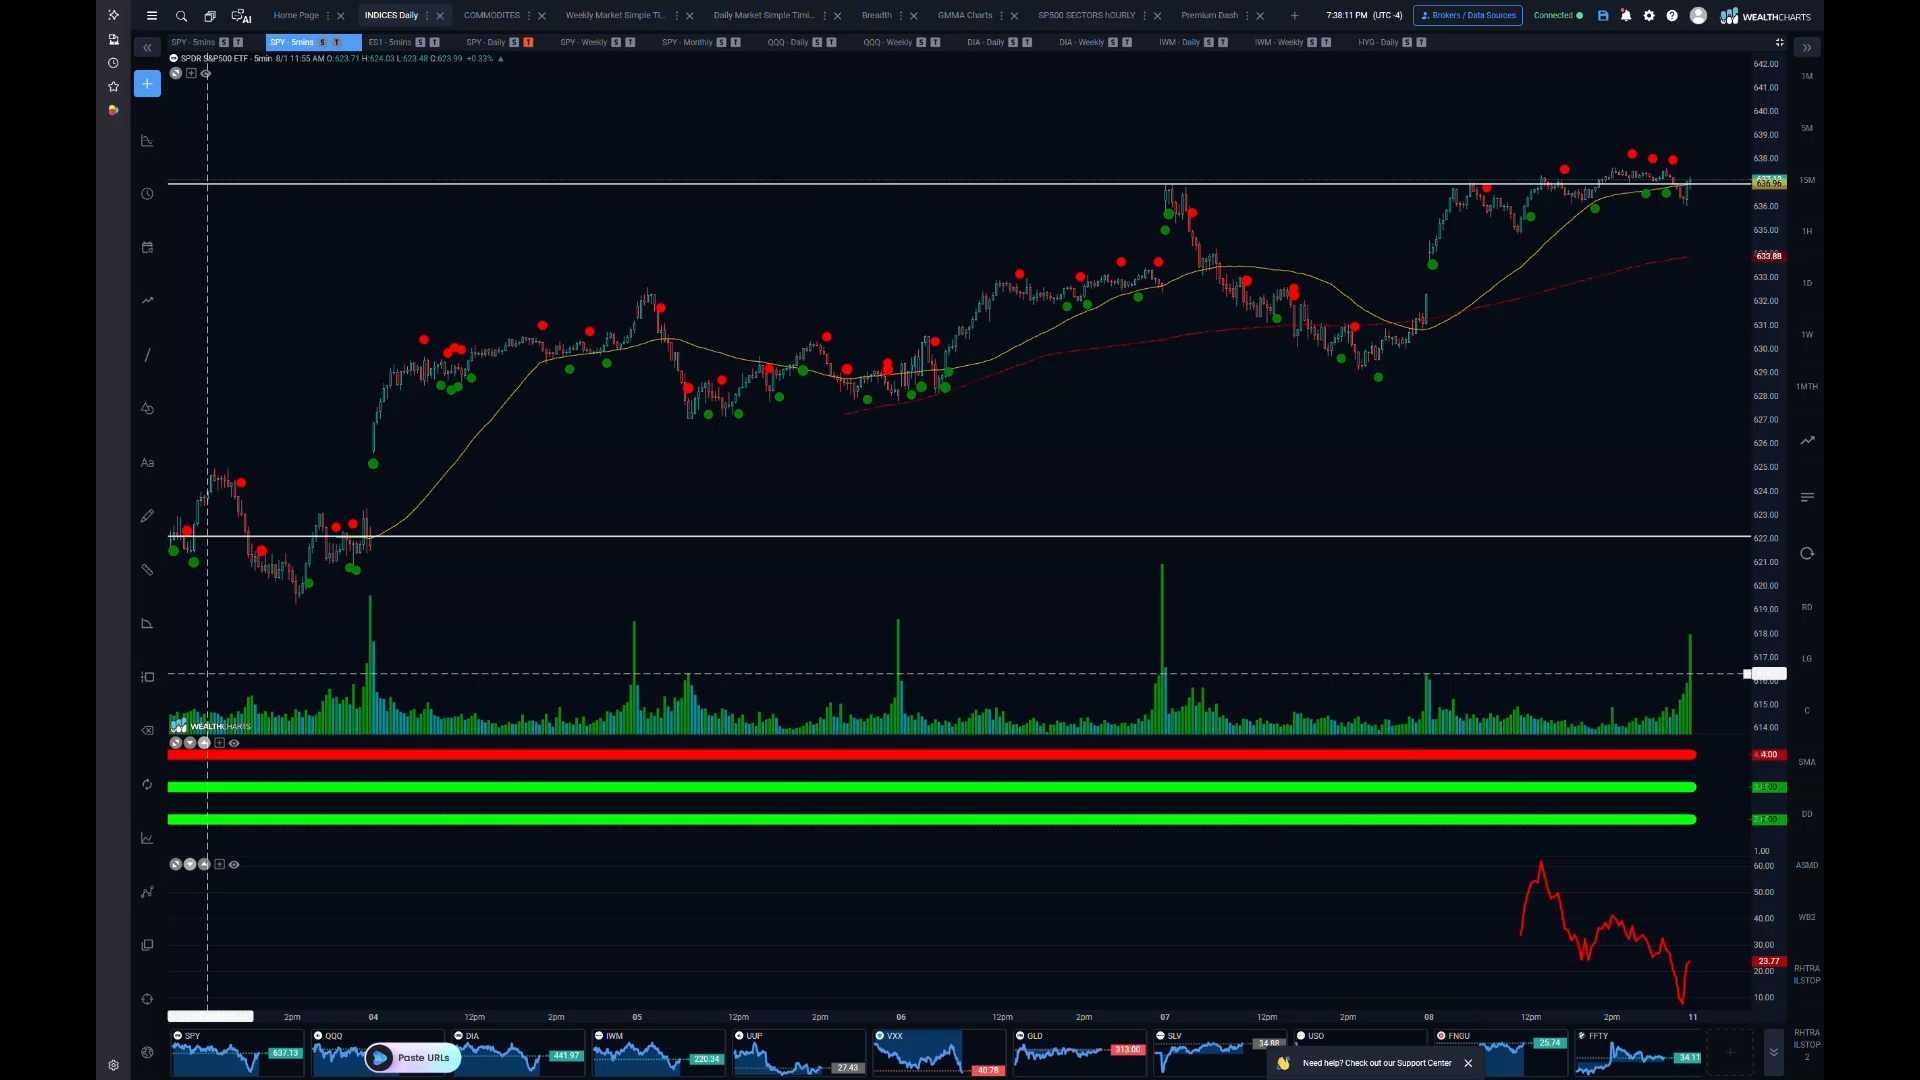Open the hamburger main menu
1920x1080 pixels.
coord(152,16)
